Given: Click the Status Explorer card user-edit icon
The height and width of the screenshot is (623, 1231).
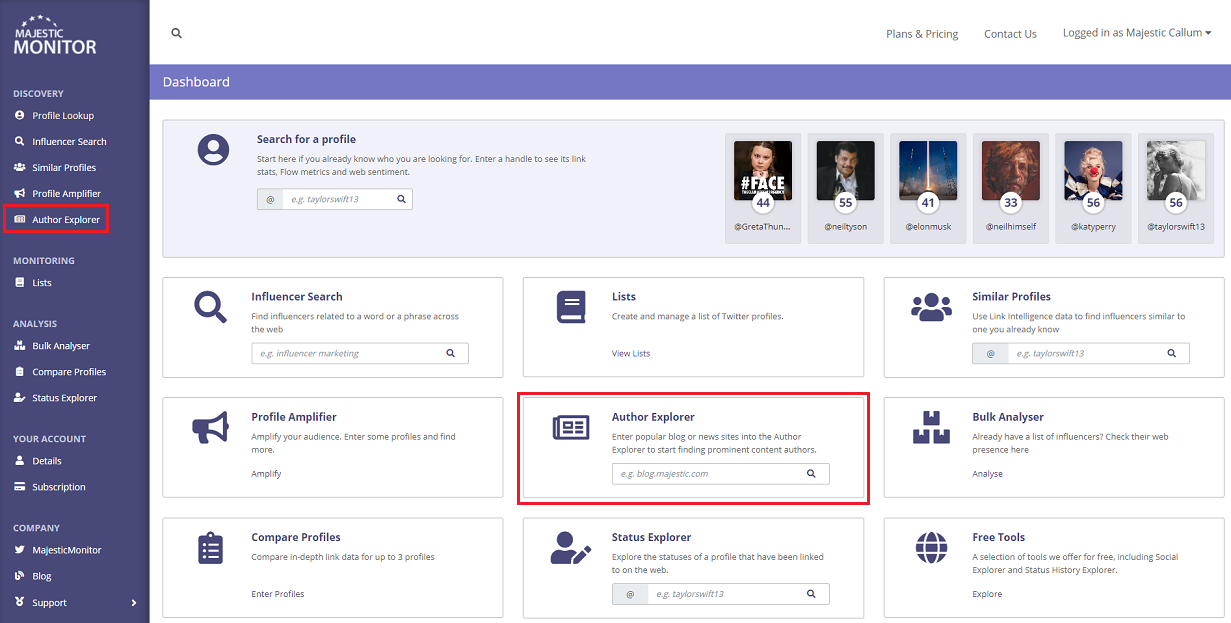Looking at the screenshot, I should click(571, 547).
